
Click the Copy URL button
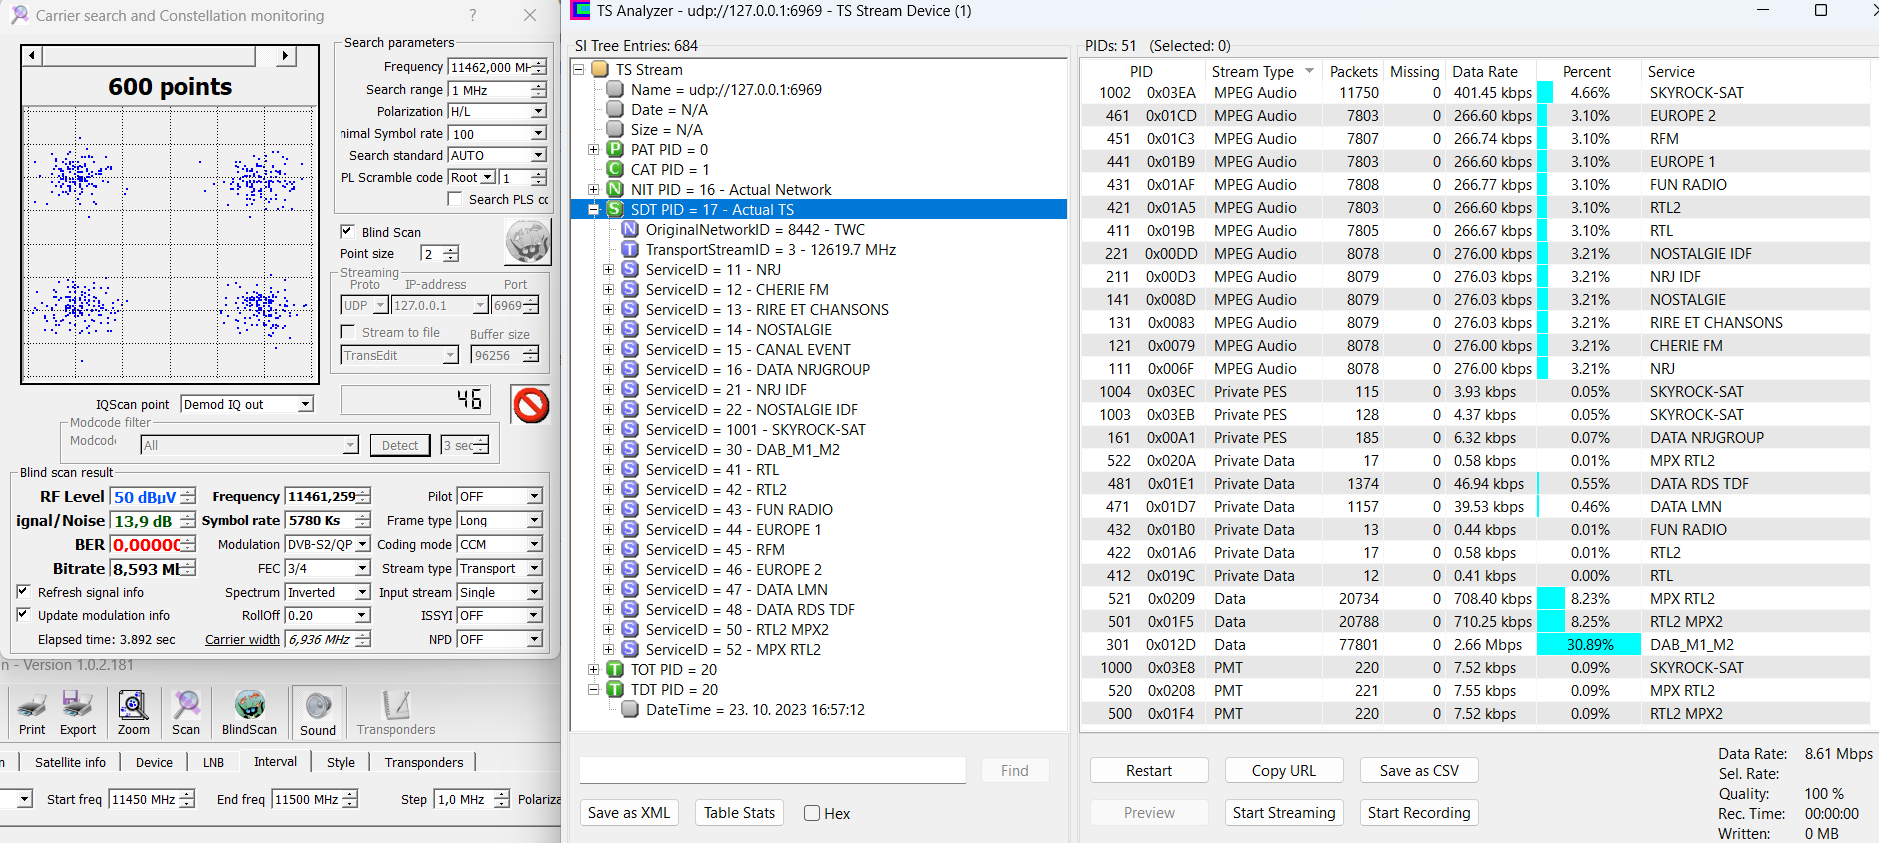click(x=1284, y=771)
